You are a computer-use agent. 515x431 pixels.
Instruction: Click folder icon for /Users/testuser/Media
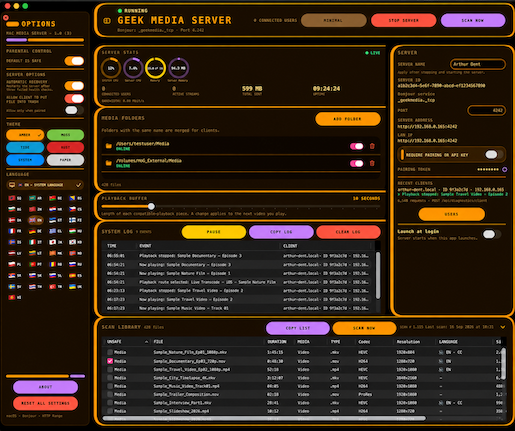[x=109, y=146]
